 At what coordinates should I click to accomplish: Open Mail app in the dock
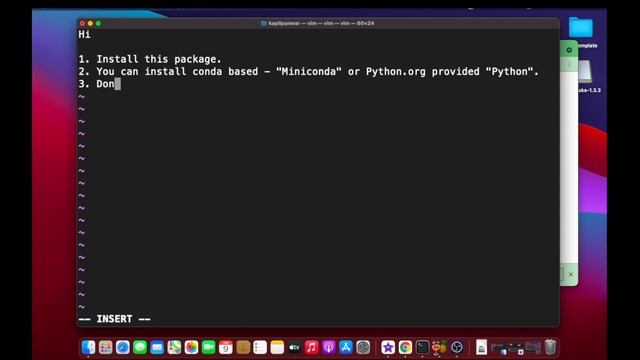[x=157, y=347]
